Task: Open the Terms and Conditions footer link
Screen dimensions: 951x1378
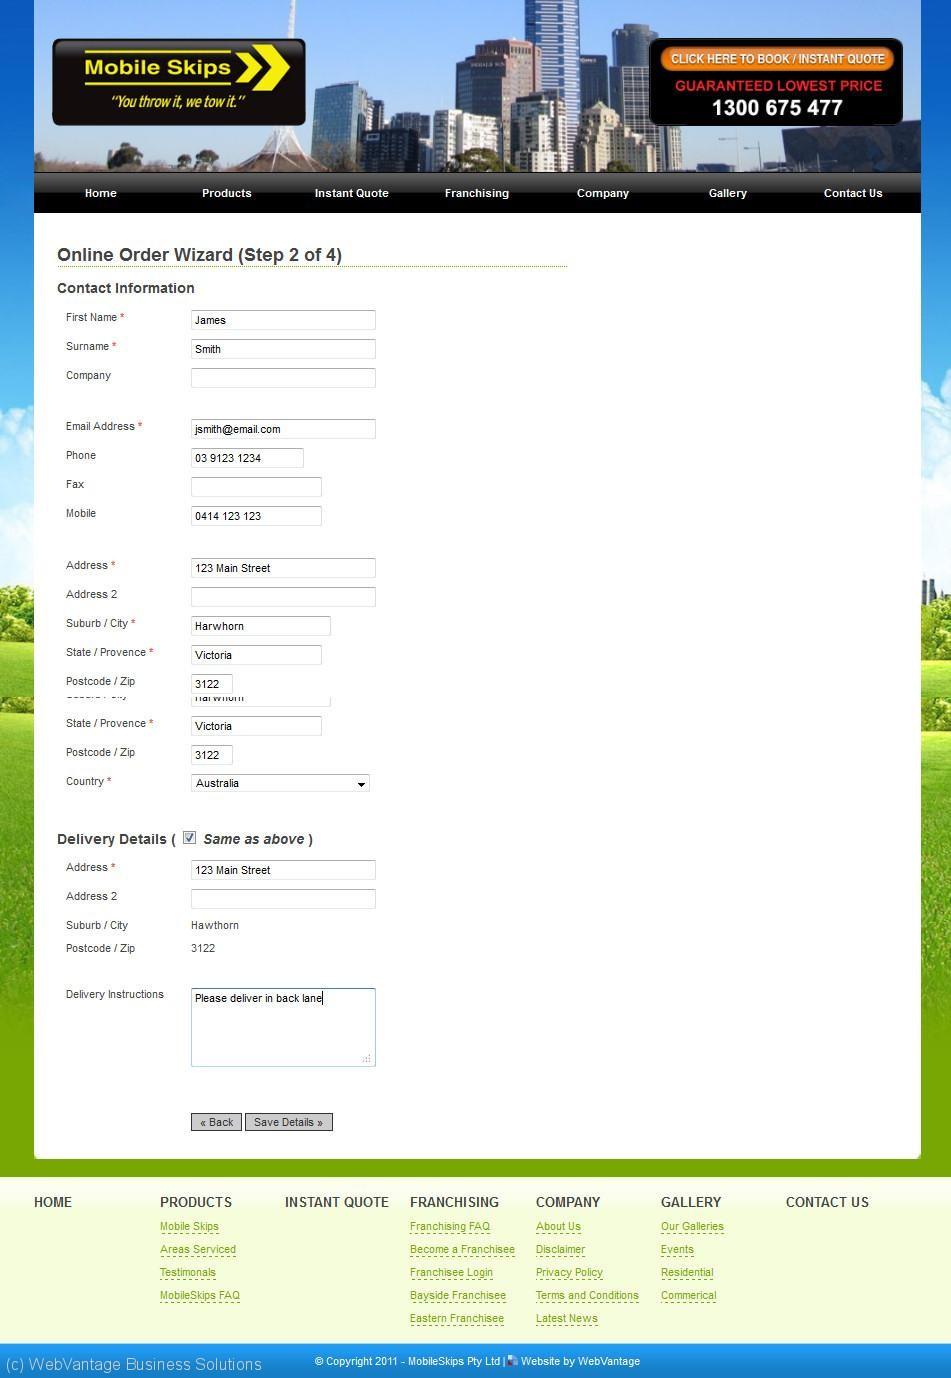Action: (x=587, y=1295)
